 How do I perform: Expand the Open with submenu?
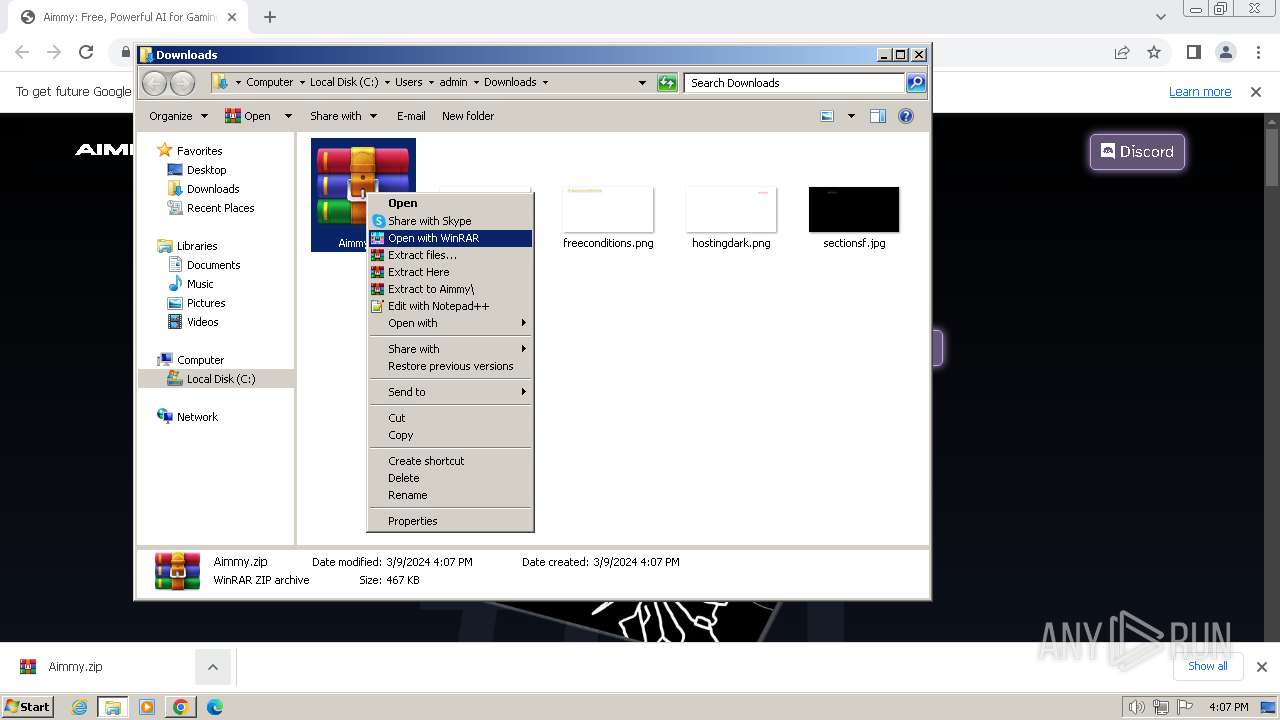450,323
